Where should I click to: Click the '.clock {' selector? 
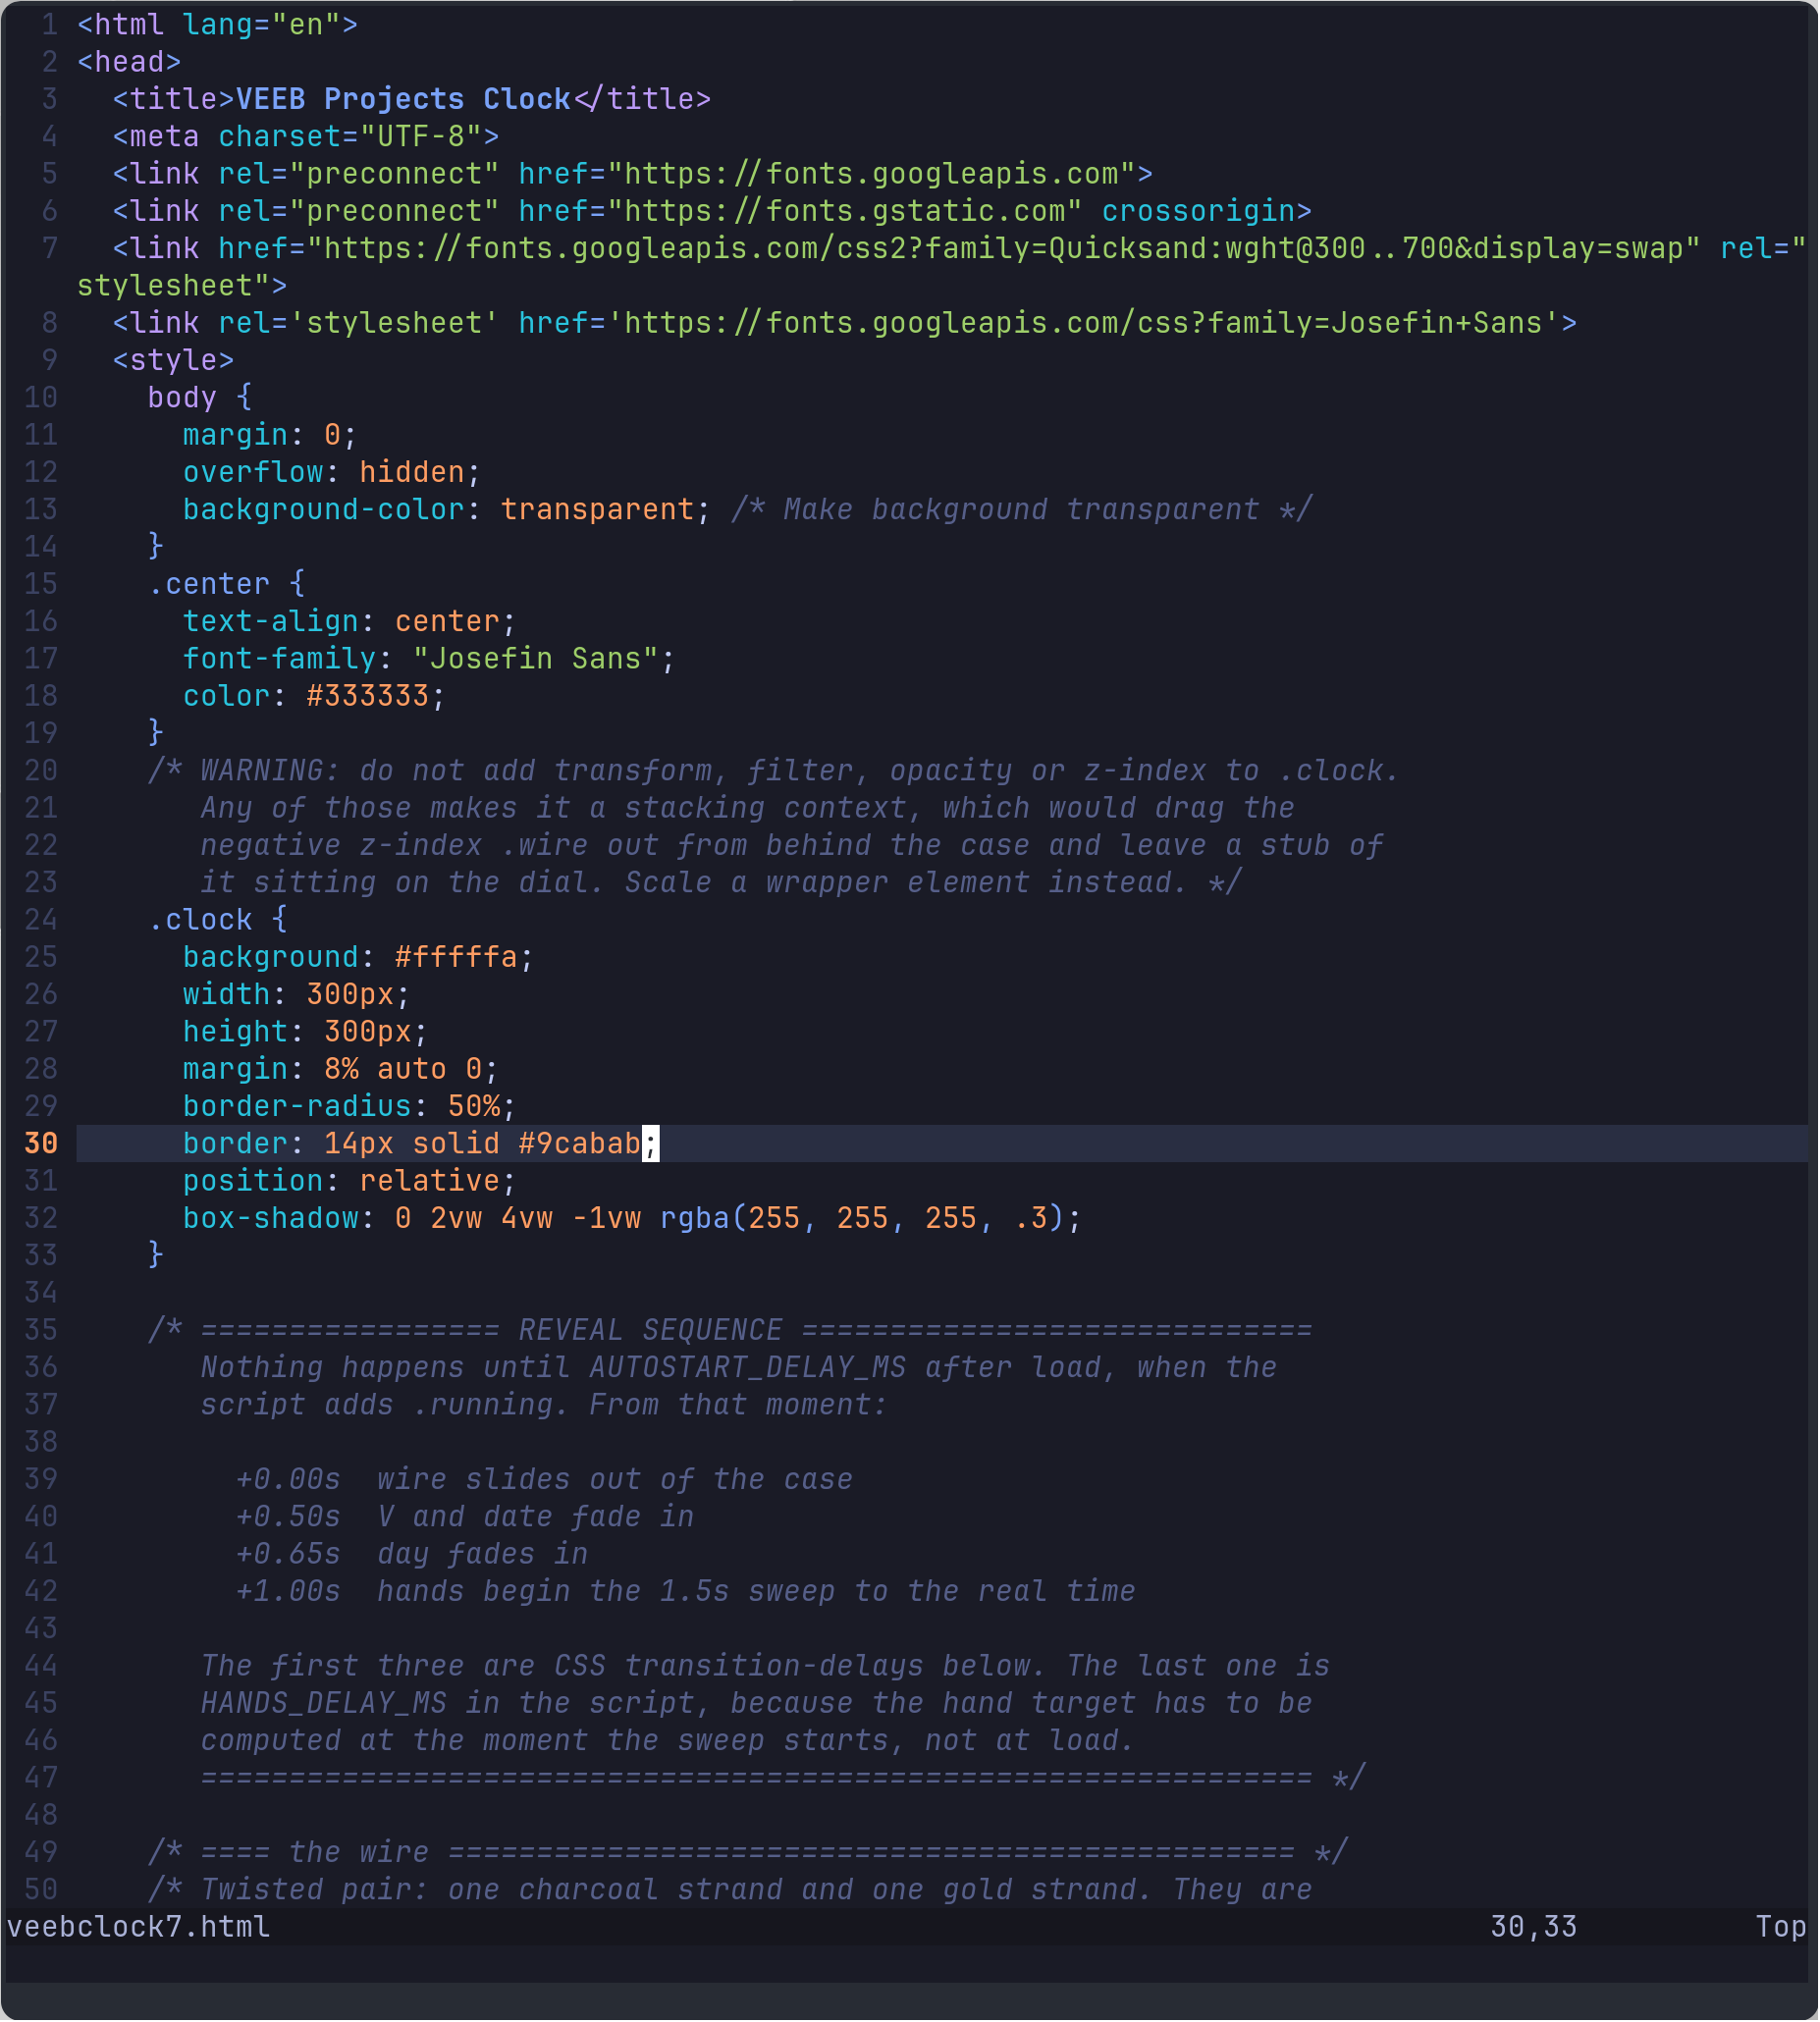(218, 920)
